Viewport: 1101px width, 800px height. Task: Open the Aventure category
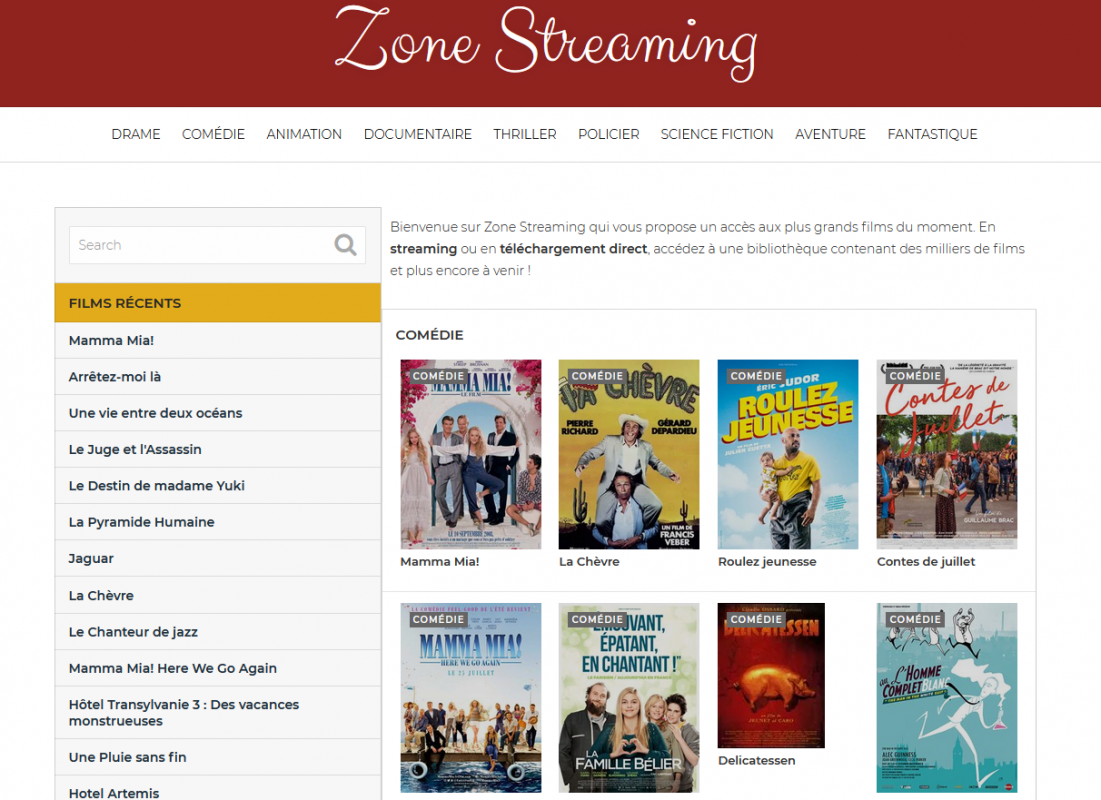[830, 134]
